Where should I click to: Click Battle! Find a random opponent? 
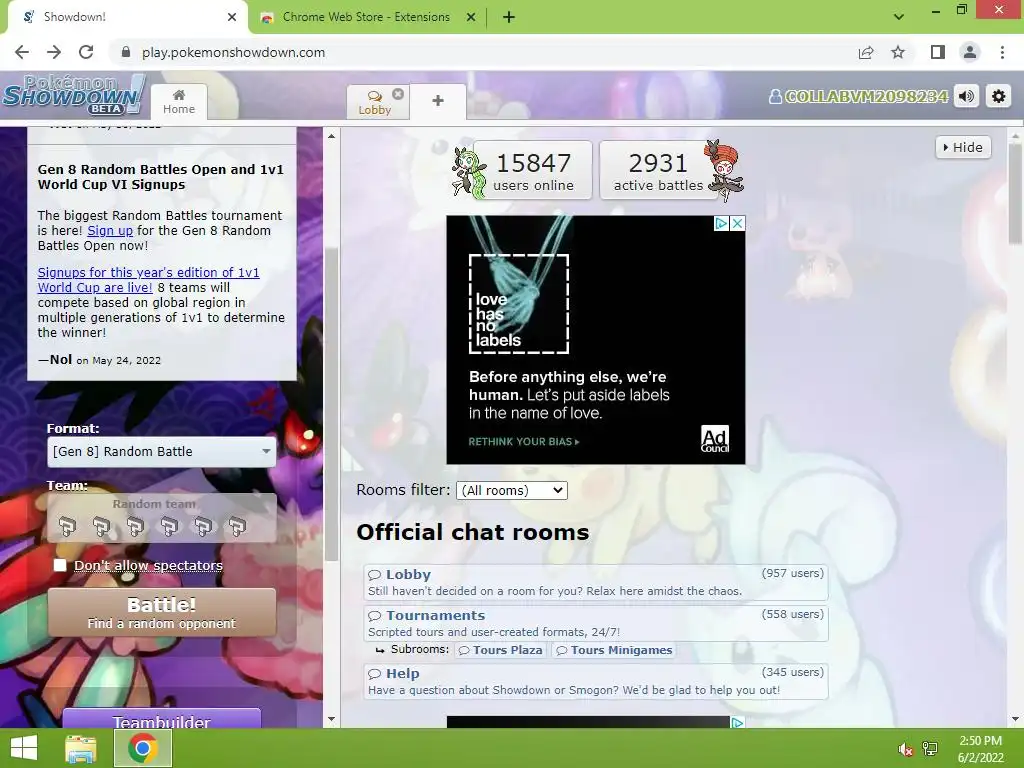point(161,613)
